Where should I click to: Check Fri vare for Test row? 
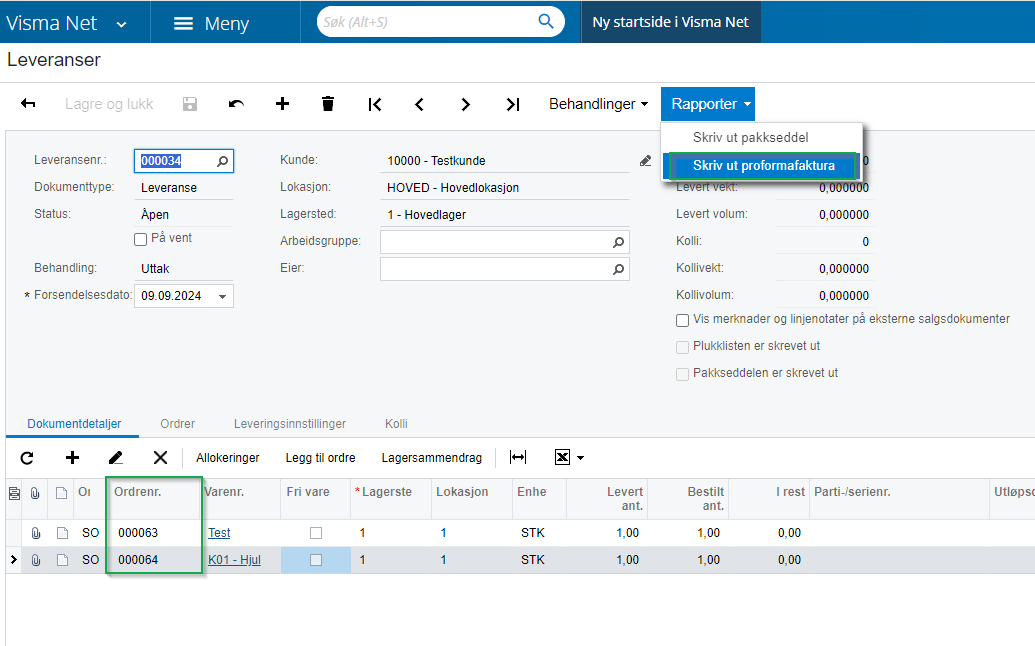pyautogui.click(x=316, y=533)
